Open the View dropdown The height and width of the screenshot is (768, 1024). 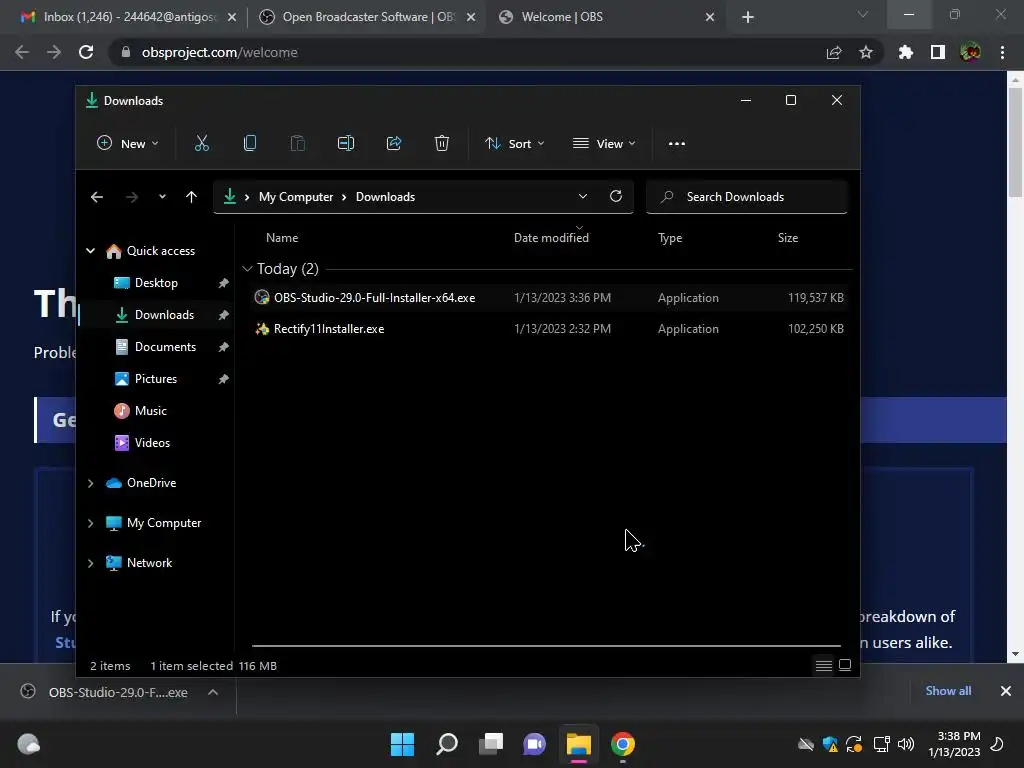coord(604,144)
